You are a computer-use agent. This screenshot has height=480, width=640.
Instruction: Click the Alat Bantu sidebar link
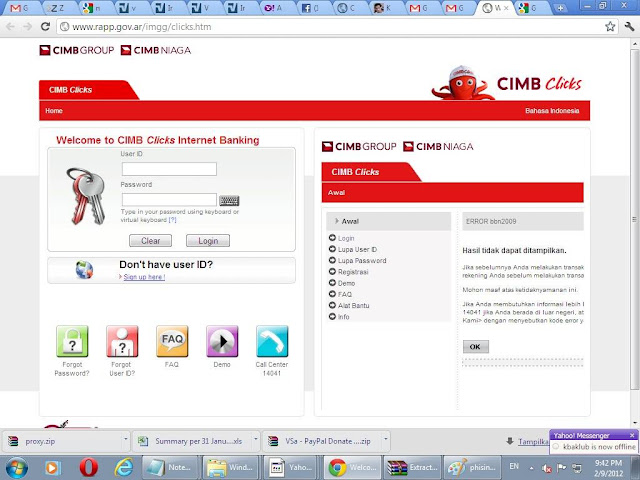coord(353,305)
